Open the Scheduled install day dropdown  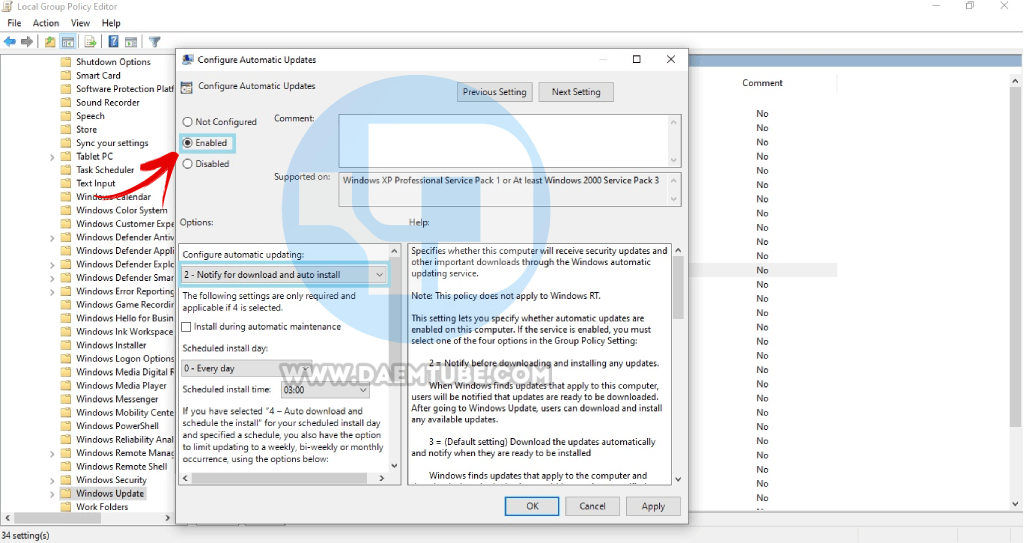click(x=246, y=369)
